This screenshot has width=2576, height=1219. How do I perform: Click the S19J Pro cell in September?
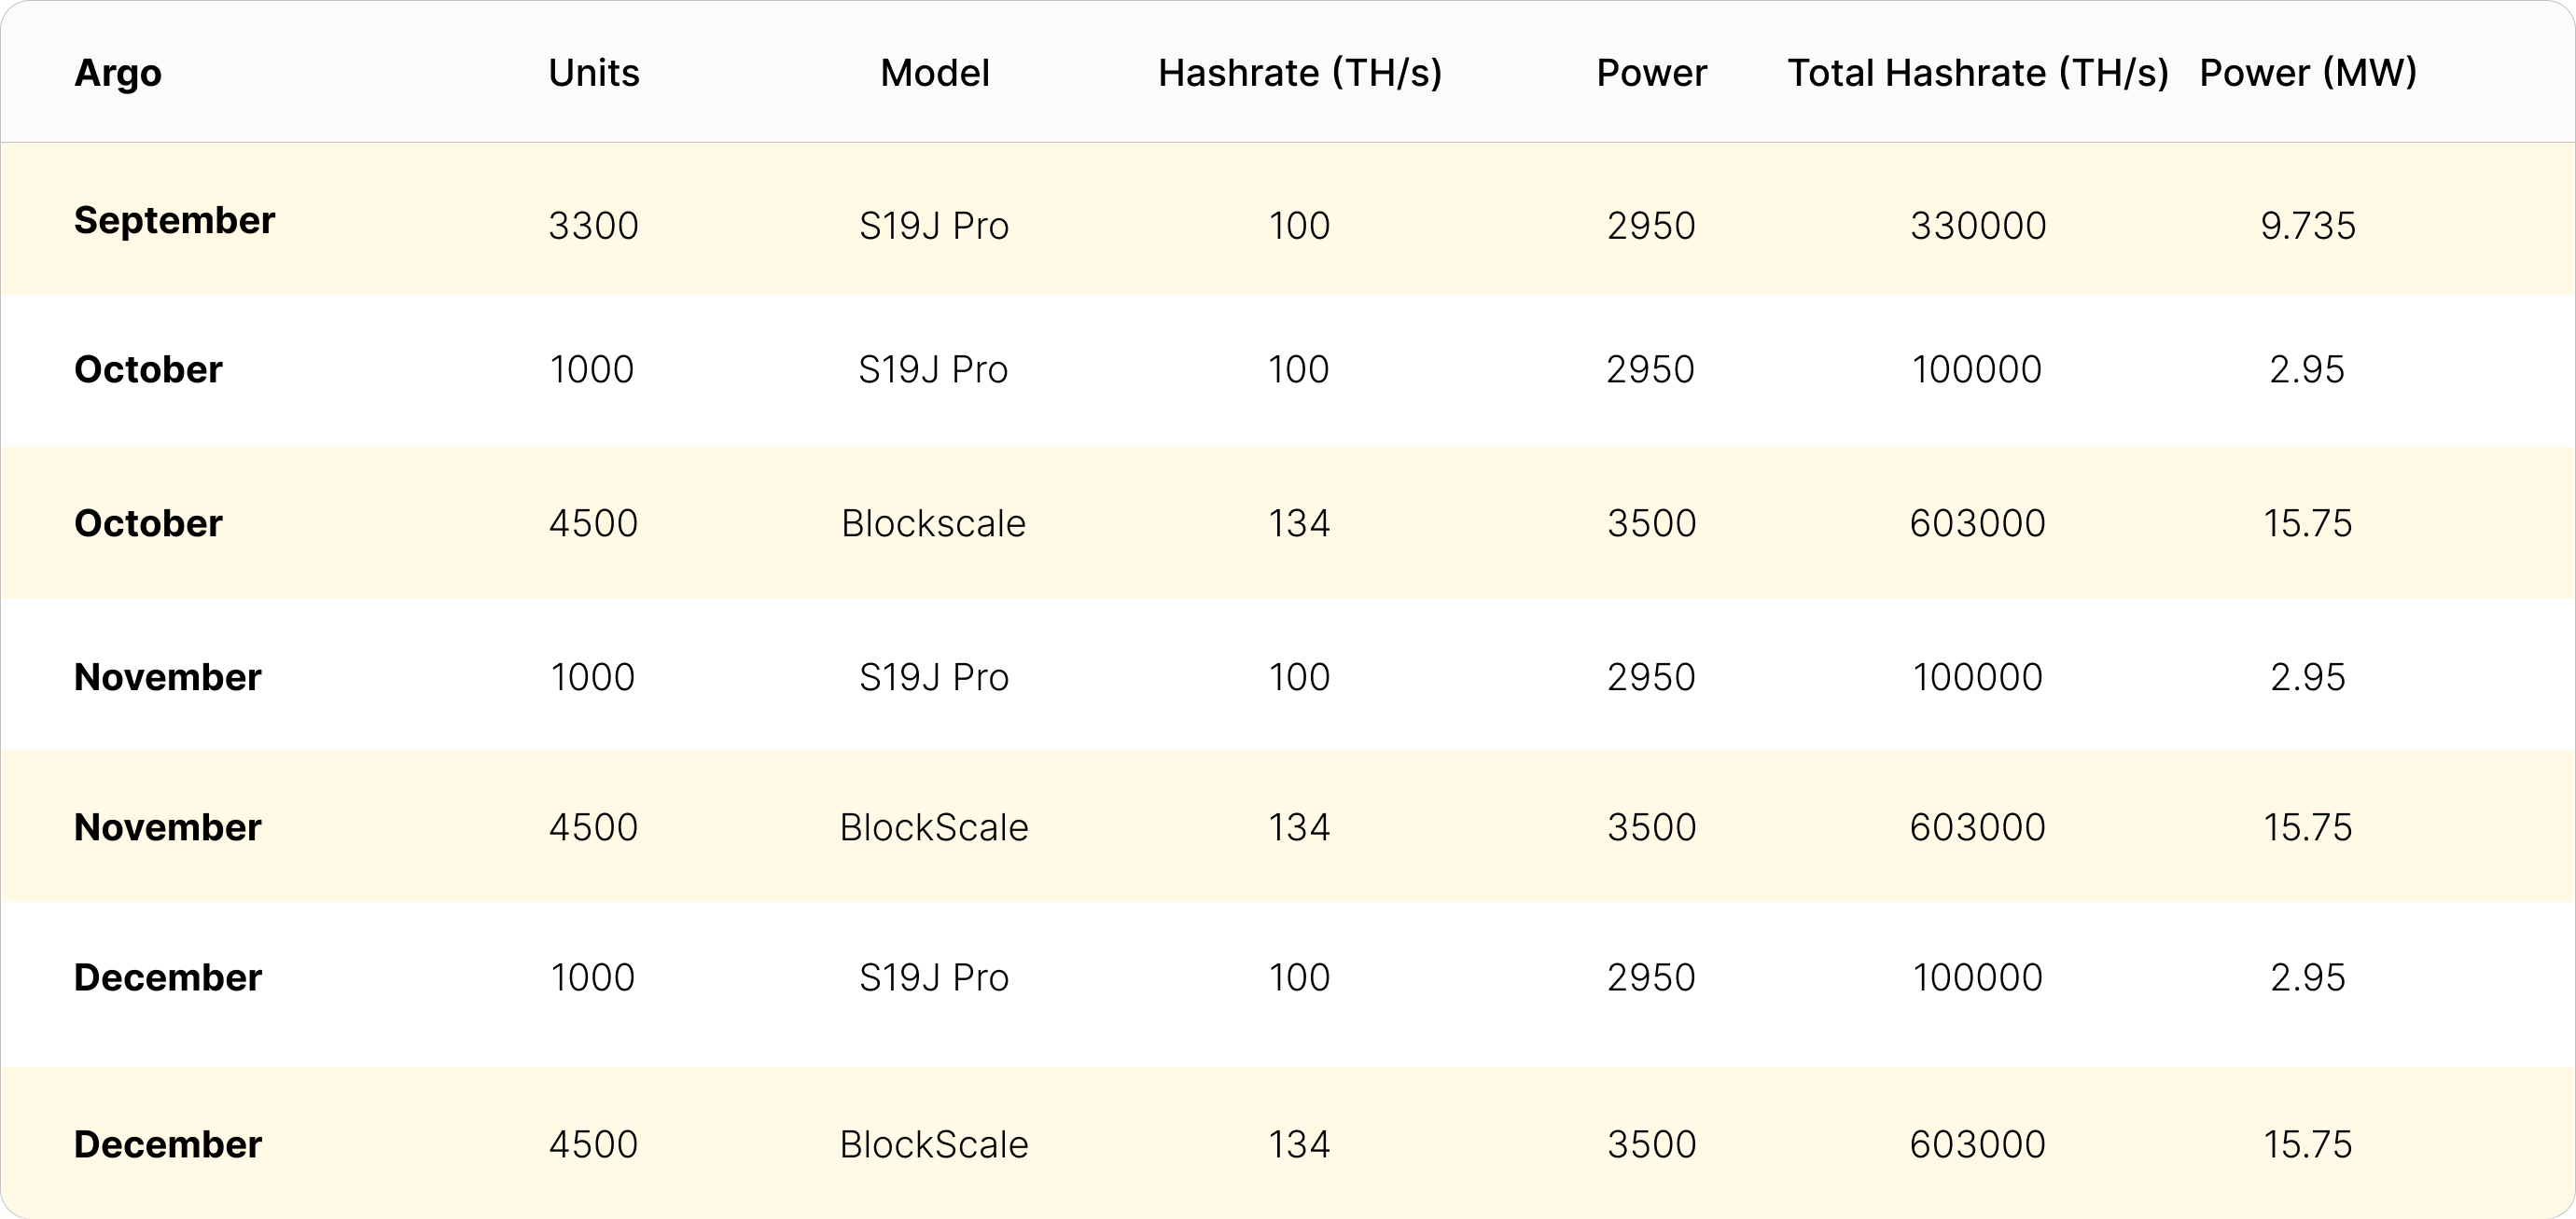coord(933,226)
